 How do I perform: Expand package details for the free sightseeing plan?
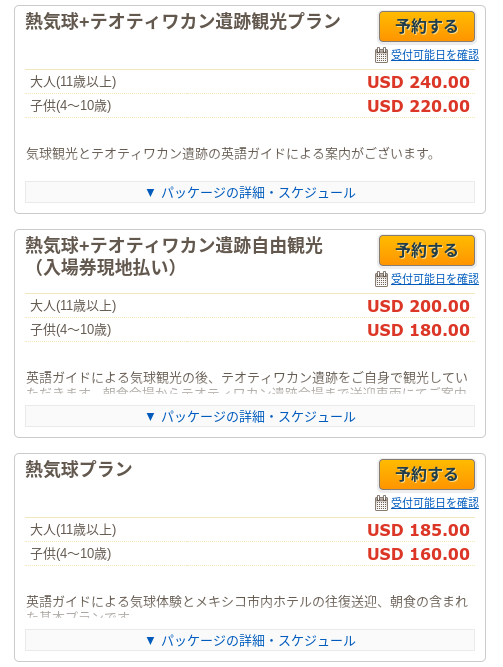coord(250,416)
